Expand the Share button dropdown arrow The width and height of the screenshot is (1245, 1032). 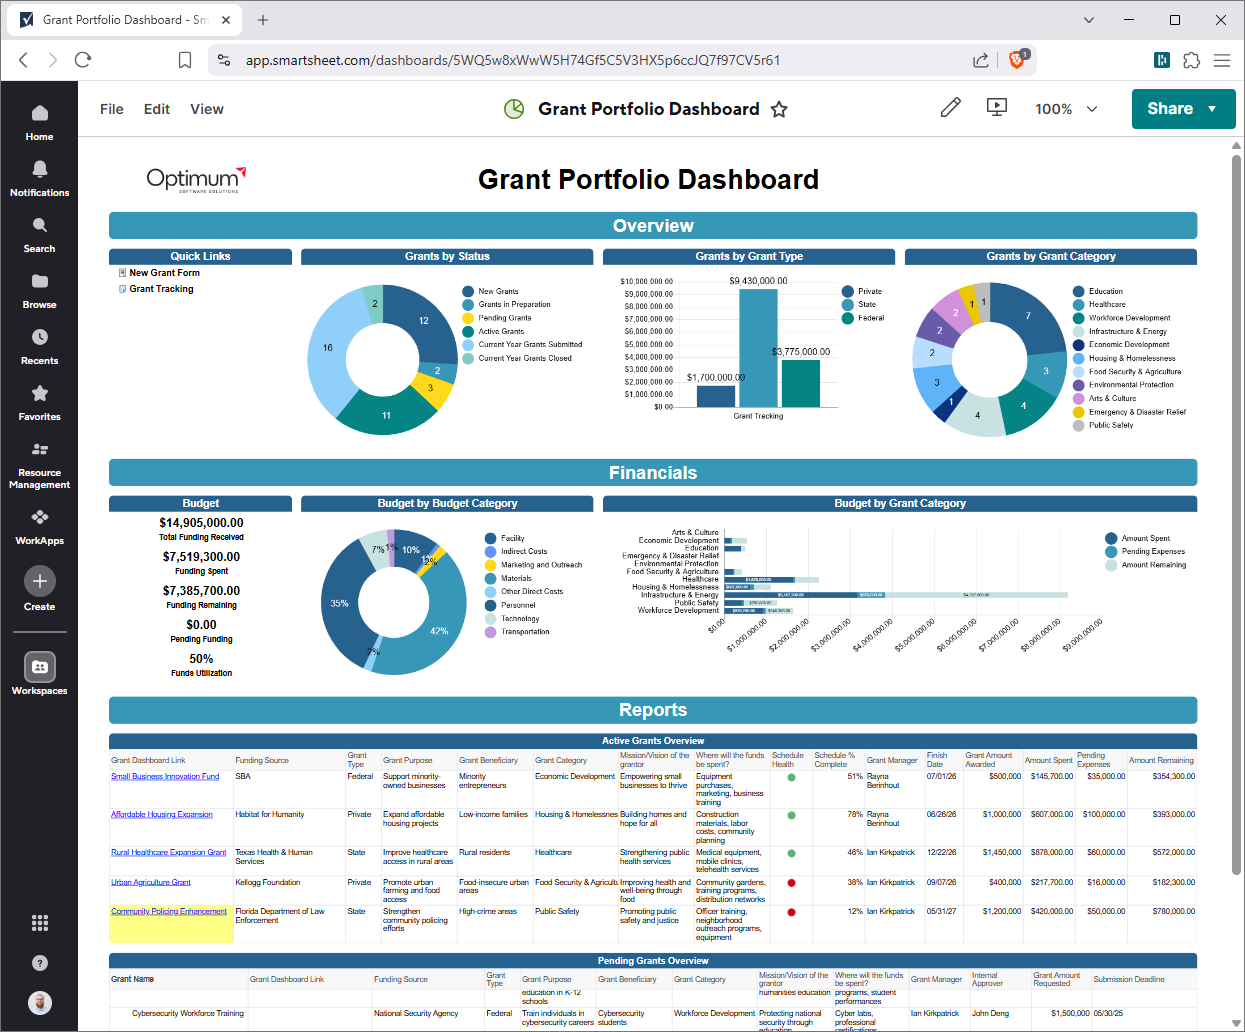[1213, 109]
